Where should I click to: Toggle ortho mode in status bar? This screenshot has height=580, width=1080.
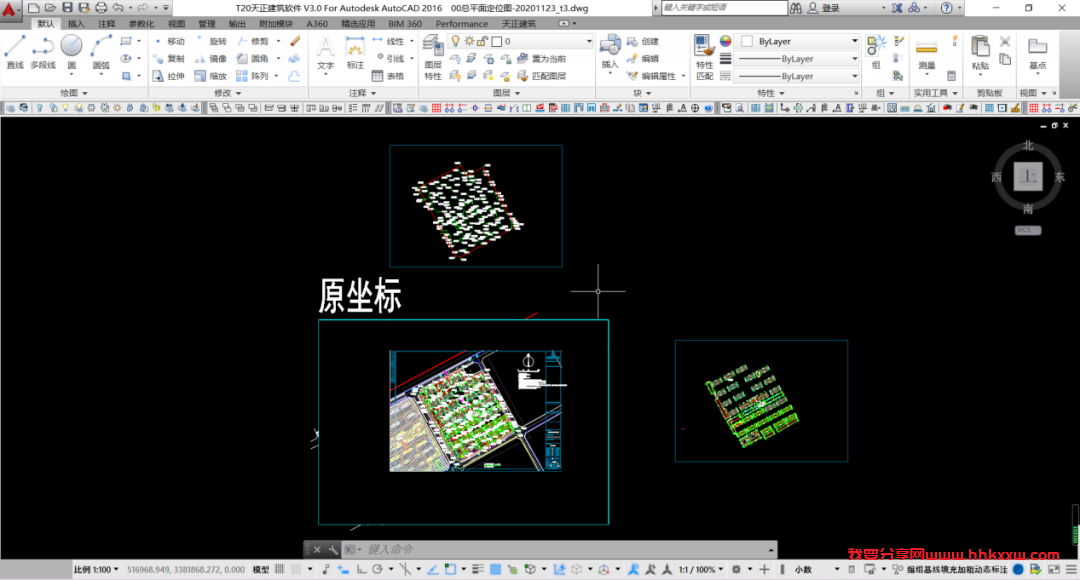pyautogui.click(x=361, y=569)
